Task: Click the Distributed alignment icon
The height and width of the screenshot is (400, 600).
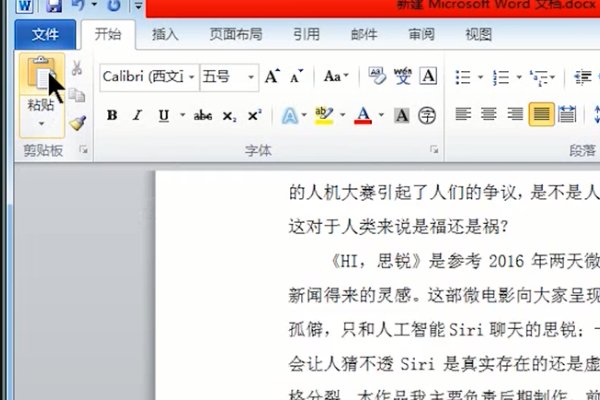Action: pyautogui.click(x=567, y=114)
